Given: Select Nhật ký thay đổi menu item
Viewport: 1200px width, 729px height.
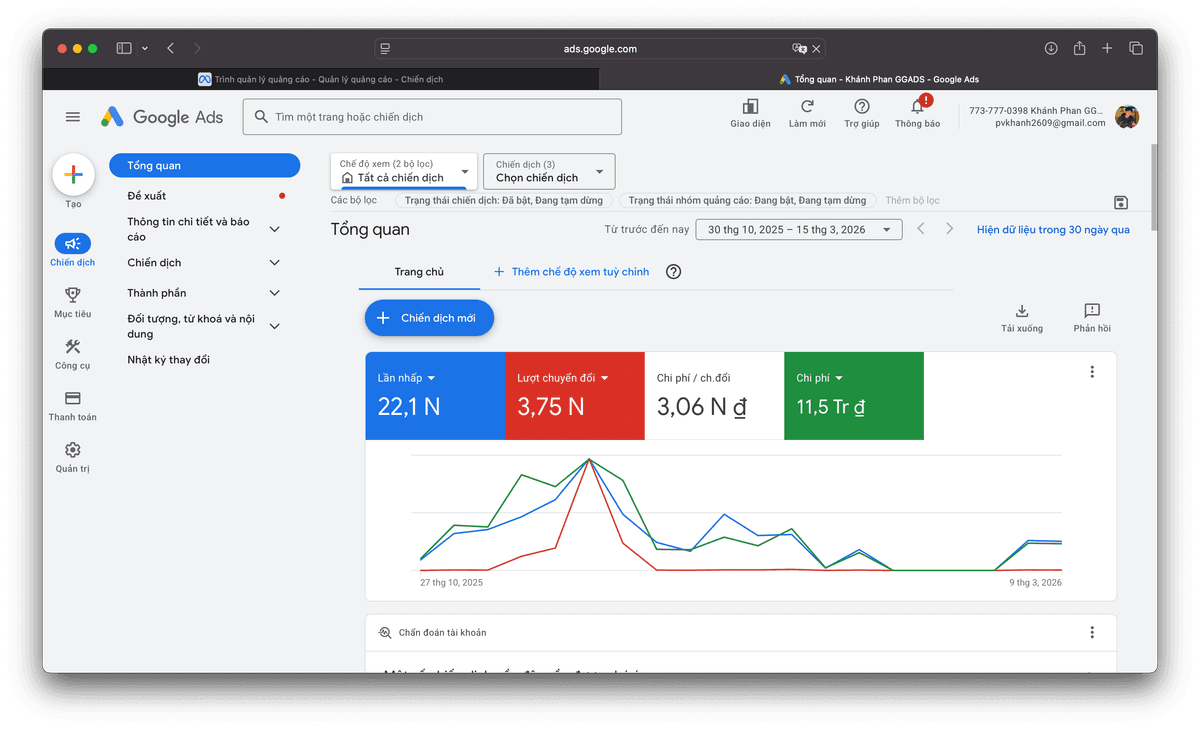Looking at the screenshot, I should pyautogui.click(x=168, y=359).
